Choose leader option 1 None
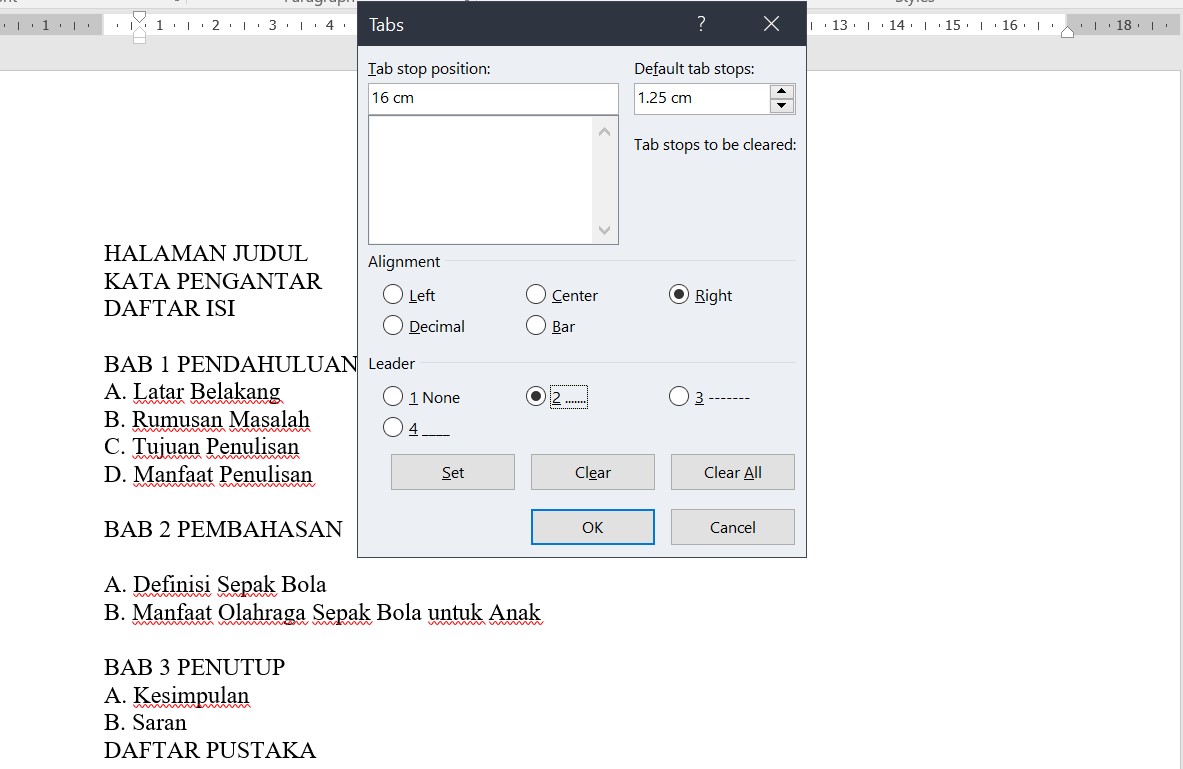 tap(393, 396)
